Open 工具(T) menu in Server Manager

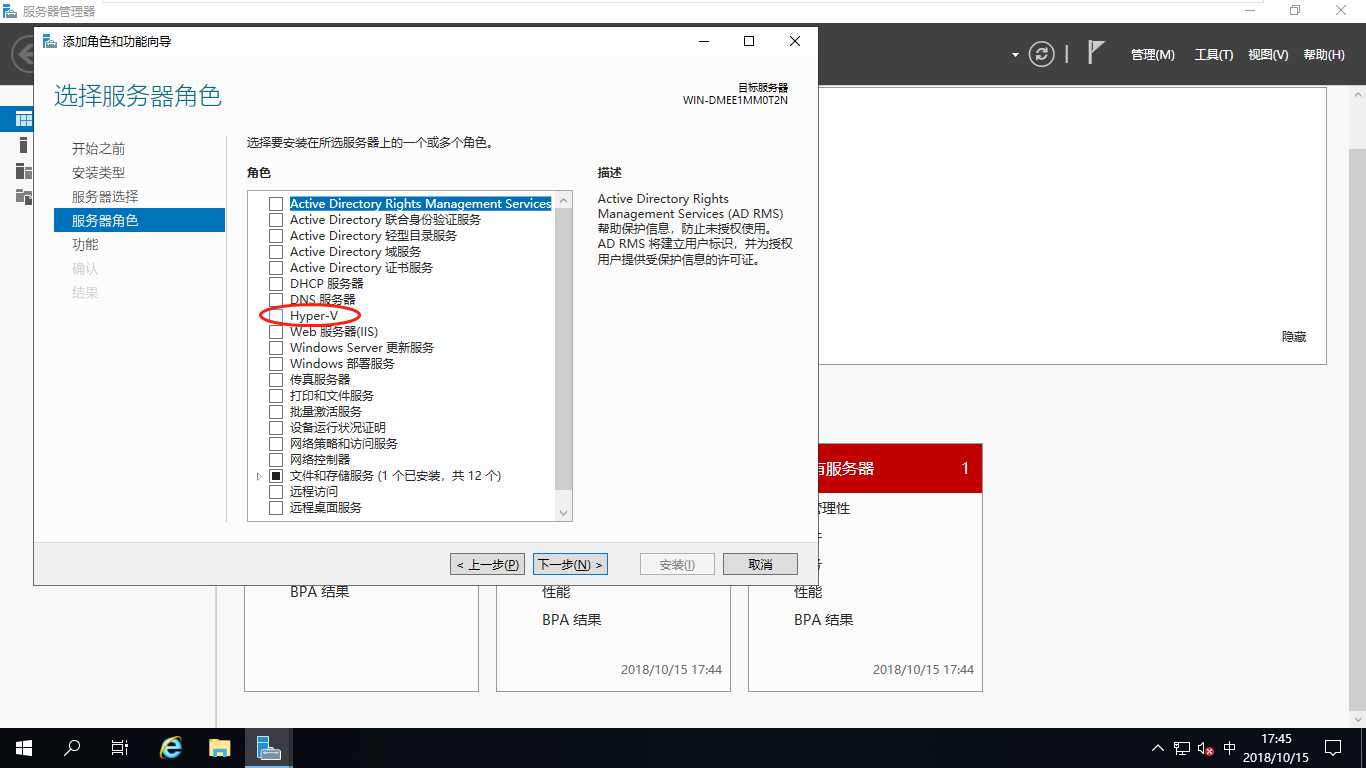coord(1213,55)
